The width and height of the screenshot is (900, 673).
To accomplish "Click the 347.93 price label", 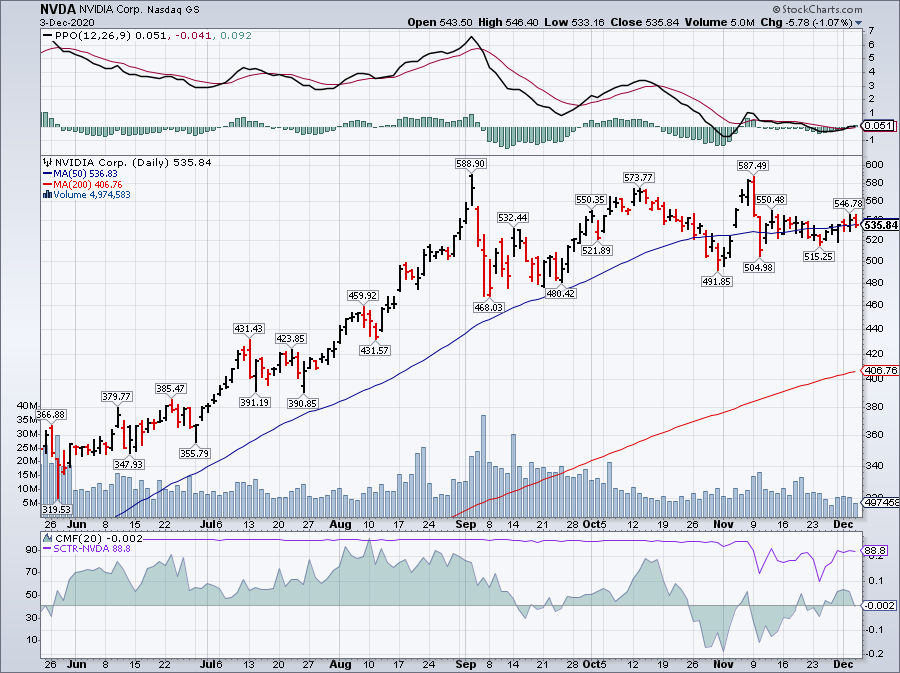I will coord(129,464).
